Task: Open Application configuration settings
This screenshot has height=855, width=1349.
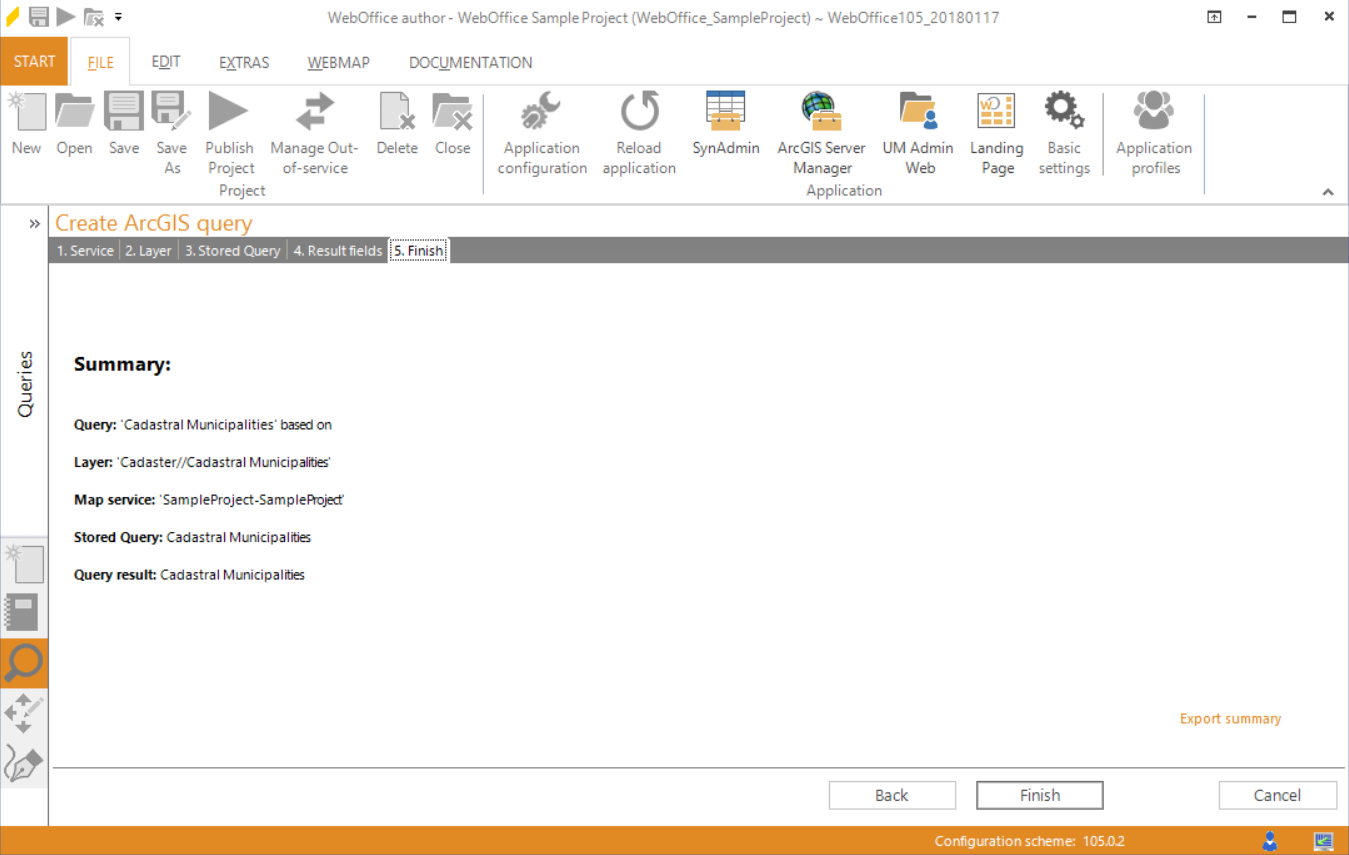Action: click(541, 130)
